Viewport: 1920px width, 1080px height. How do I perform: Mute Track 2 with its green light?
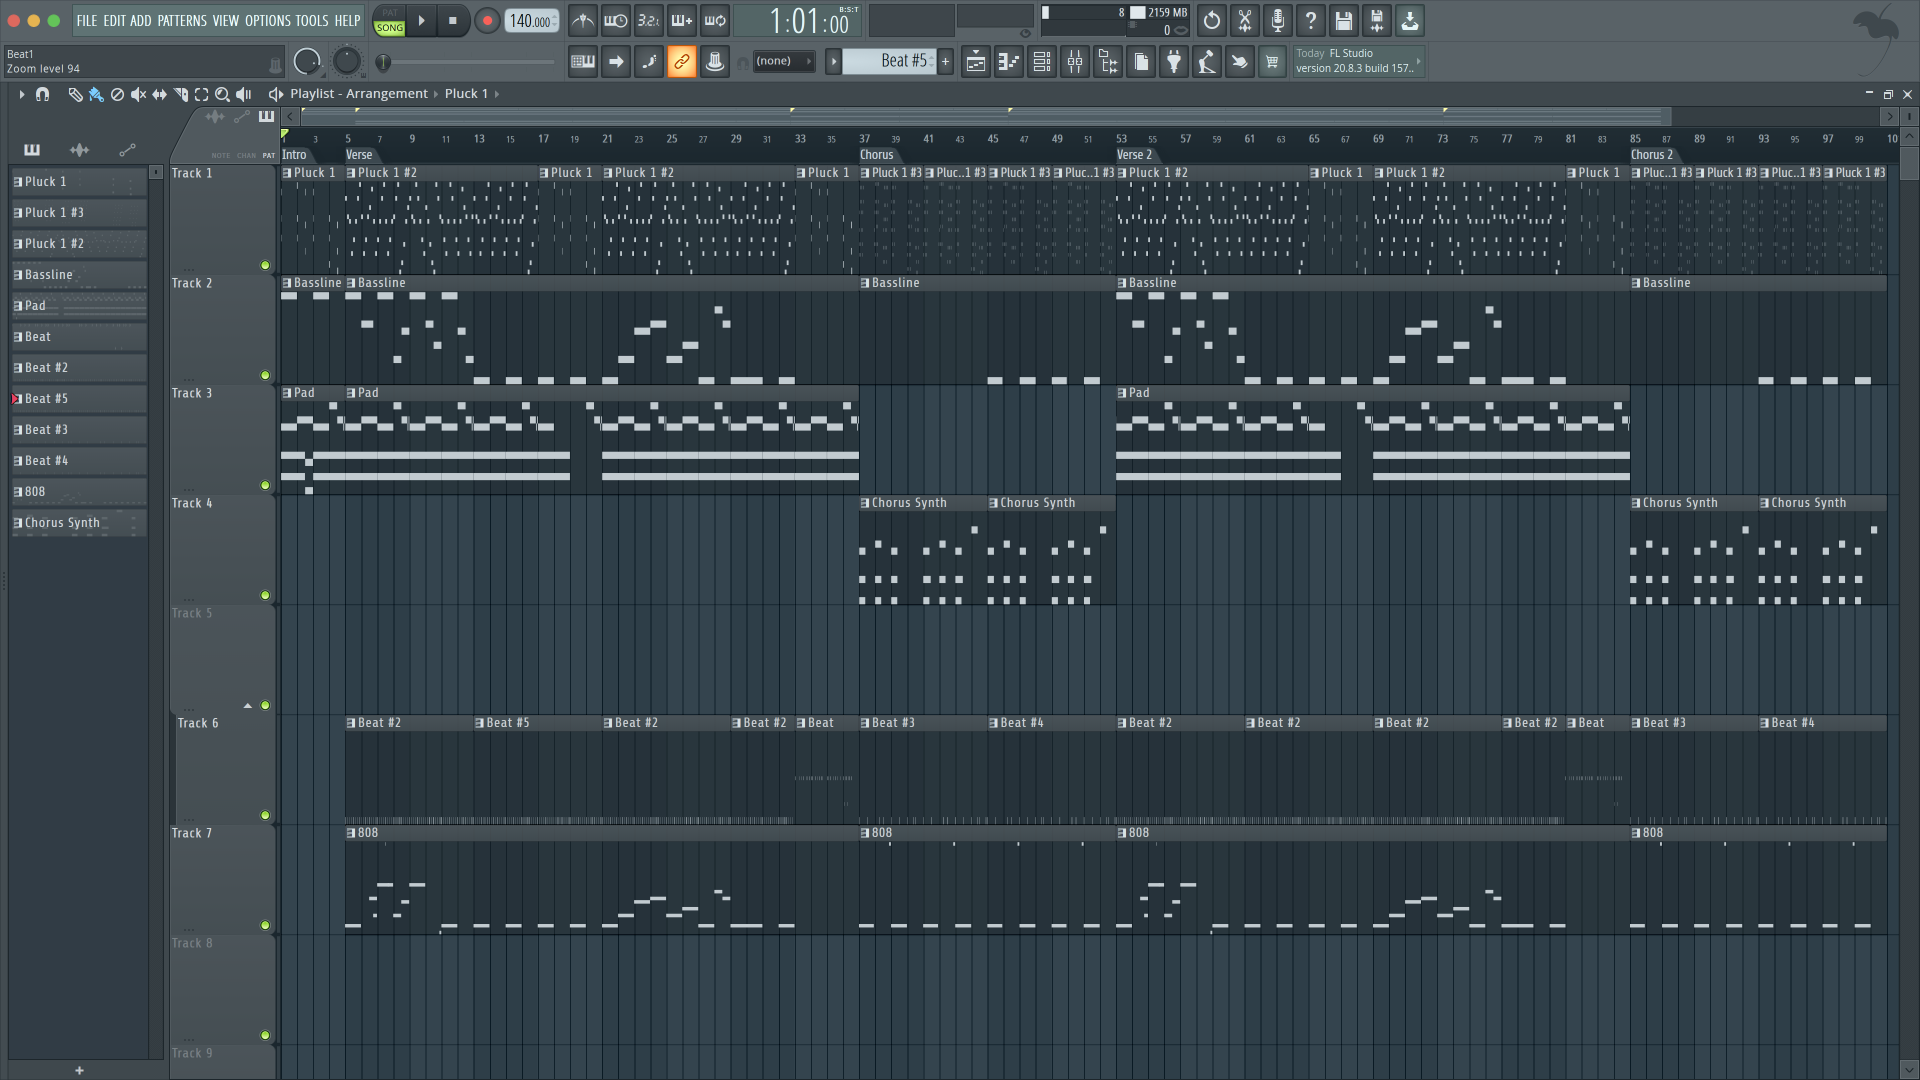[265, 376]
